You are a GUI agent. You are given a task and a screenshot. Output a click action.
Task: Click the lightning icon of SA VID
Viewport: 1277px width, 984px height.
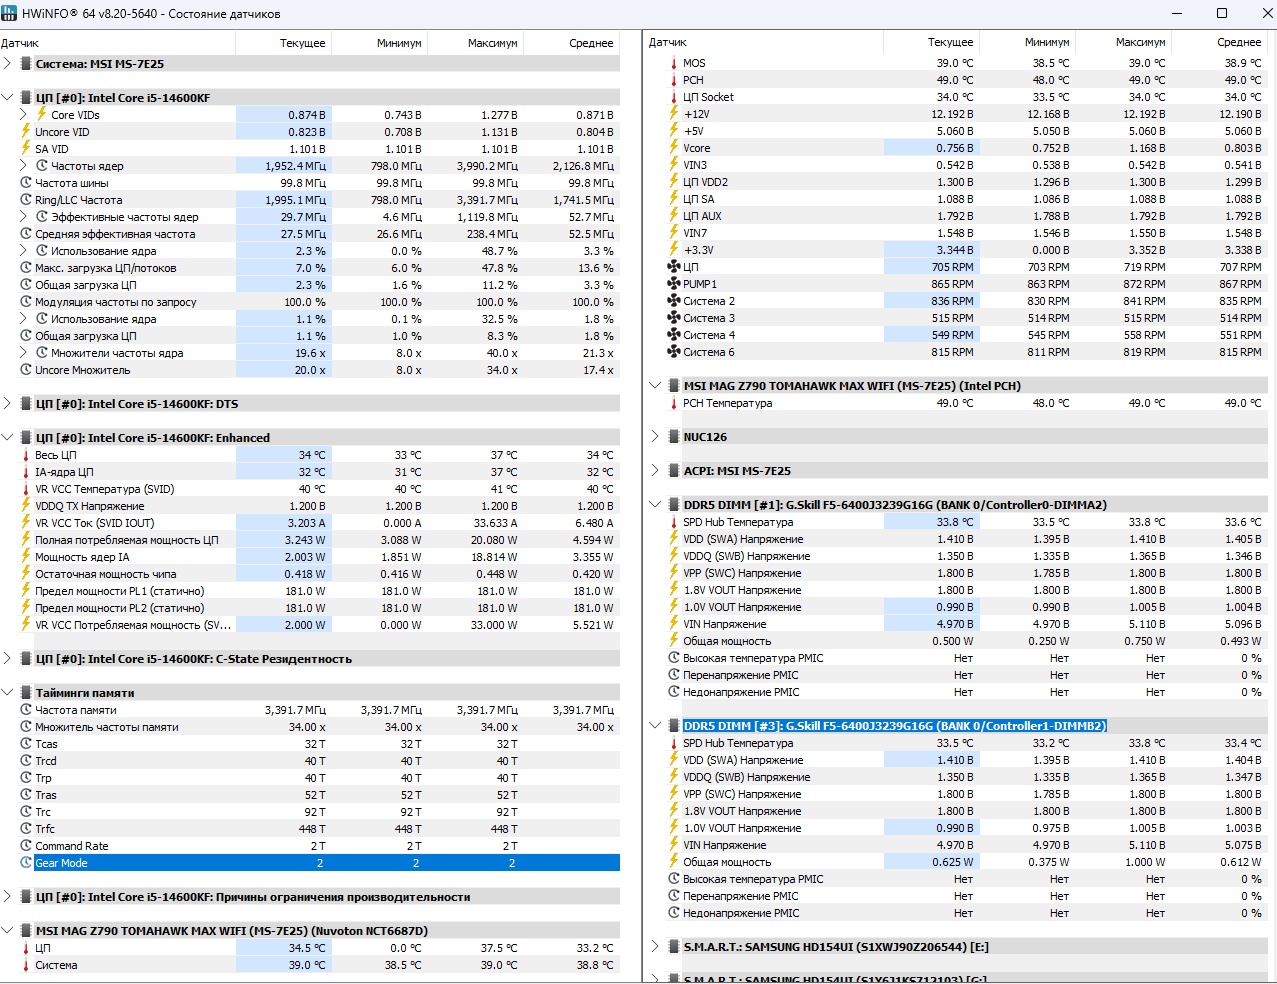coord(26,149)
